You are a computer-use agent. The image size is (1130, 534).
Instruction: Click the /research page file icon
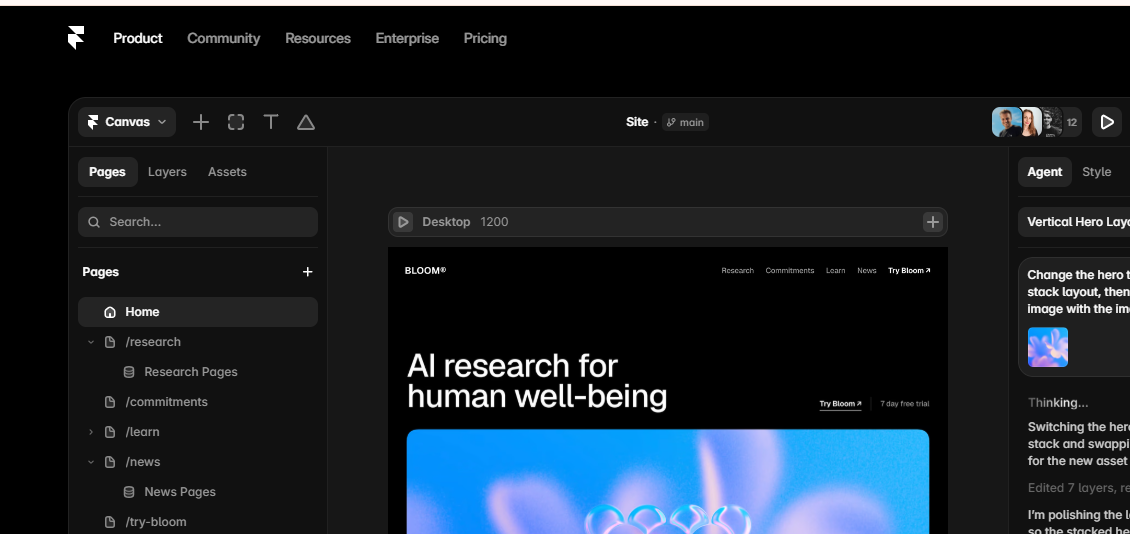(x=110, y=342)
